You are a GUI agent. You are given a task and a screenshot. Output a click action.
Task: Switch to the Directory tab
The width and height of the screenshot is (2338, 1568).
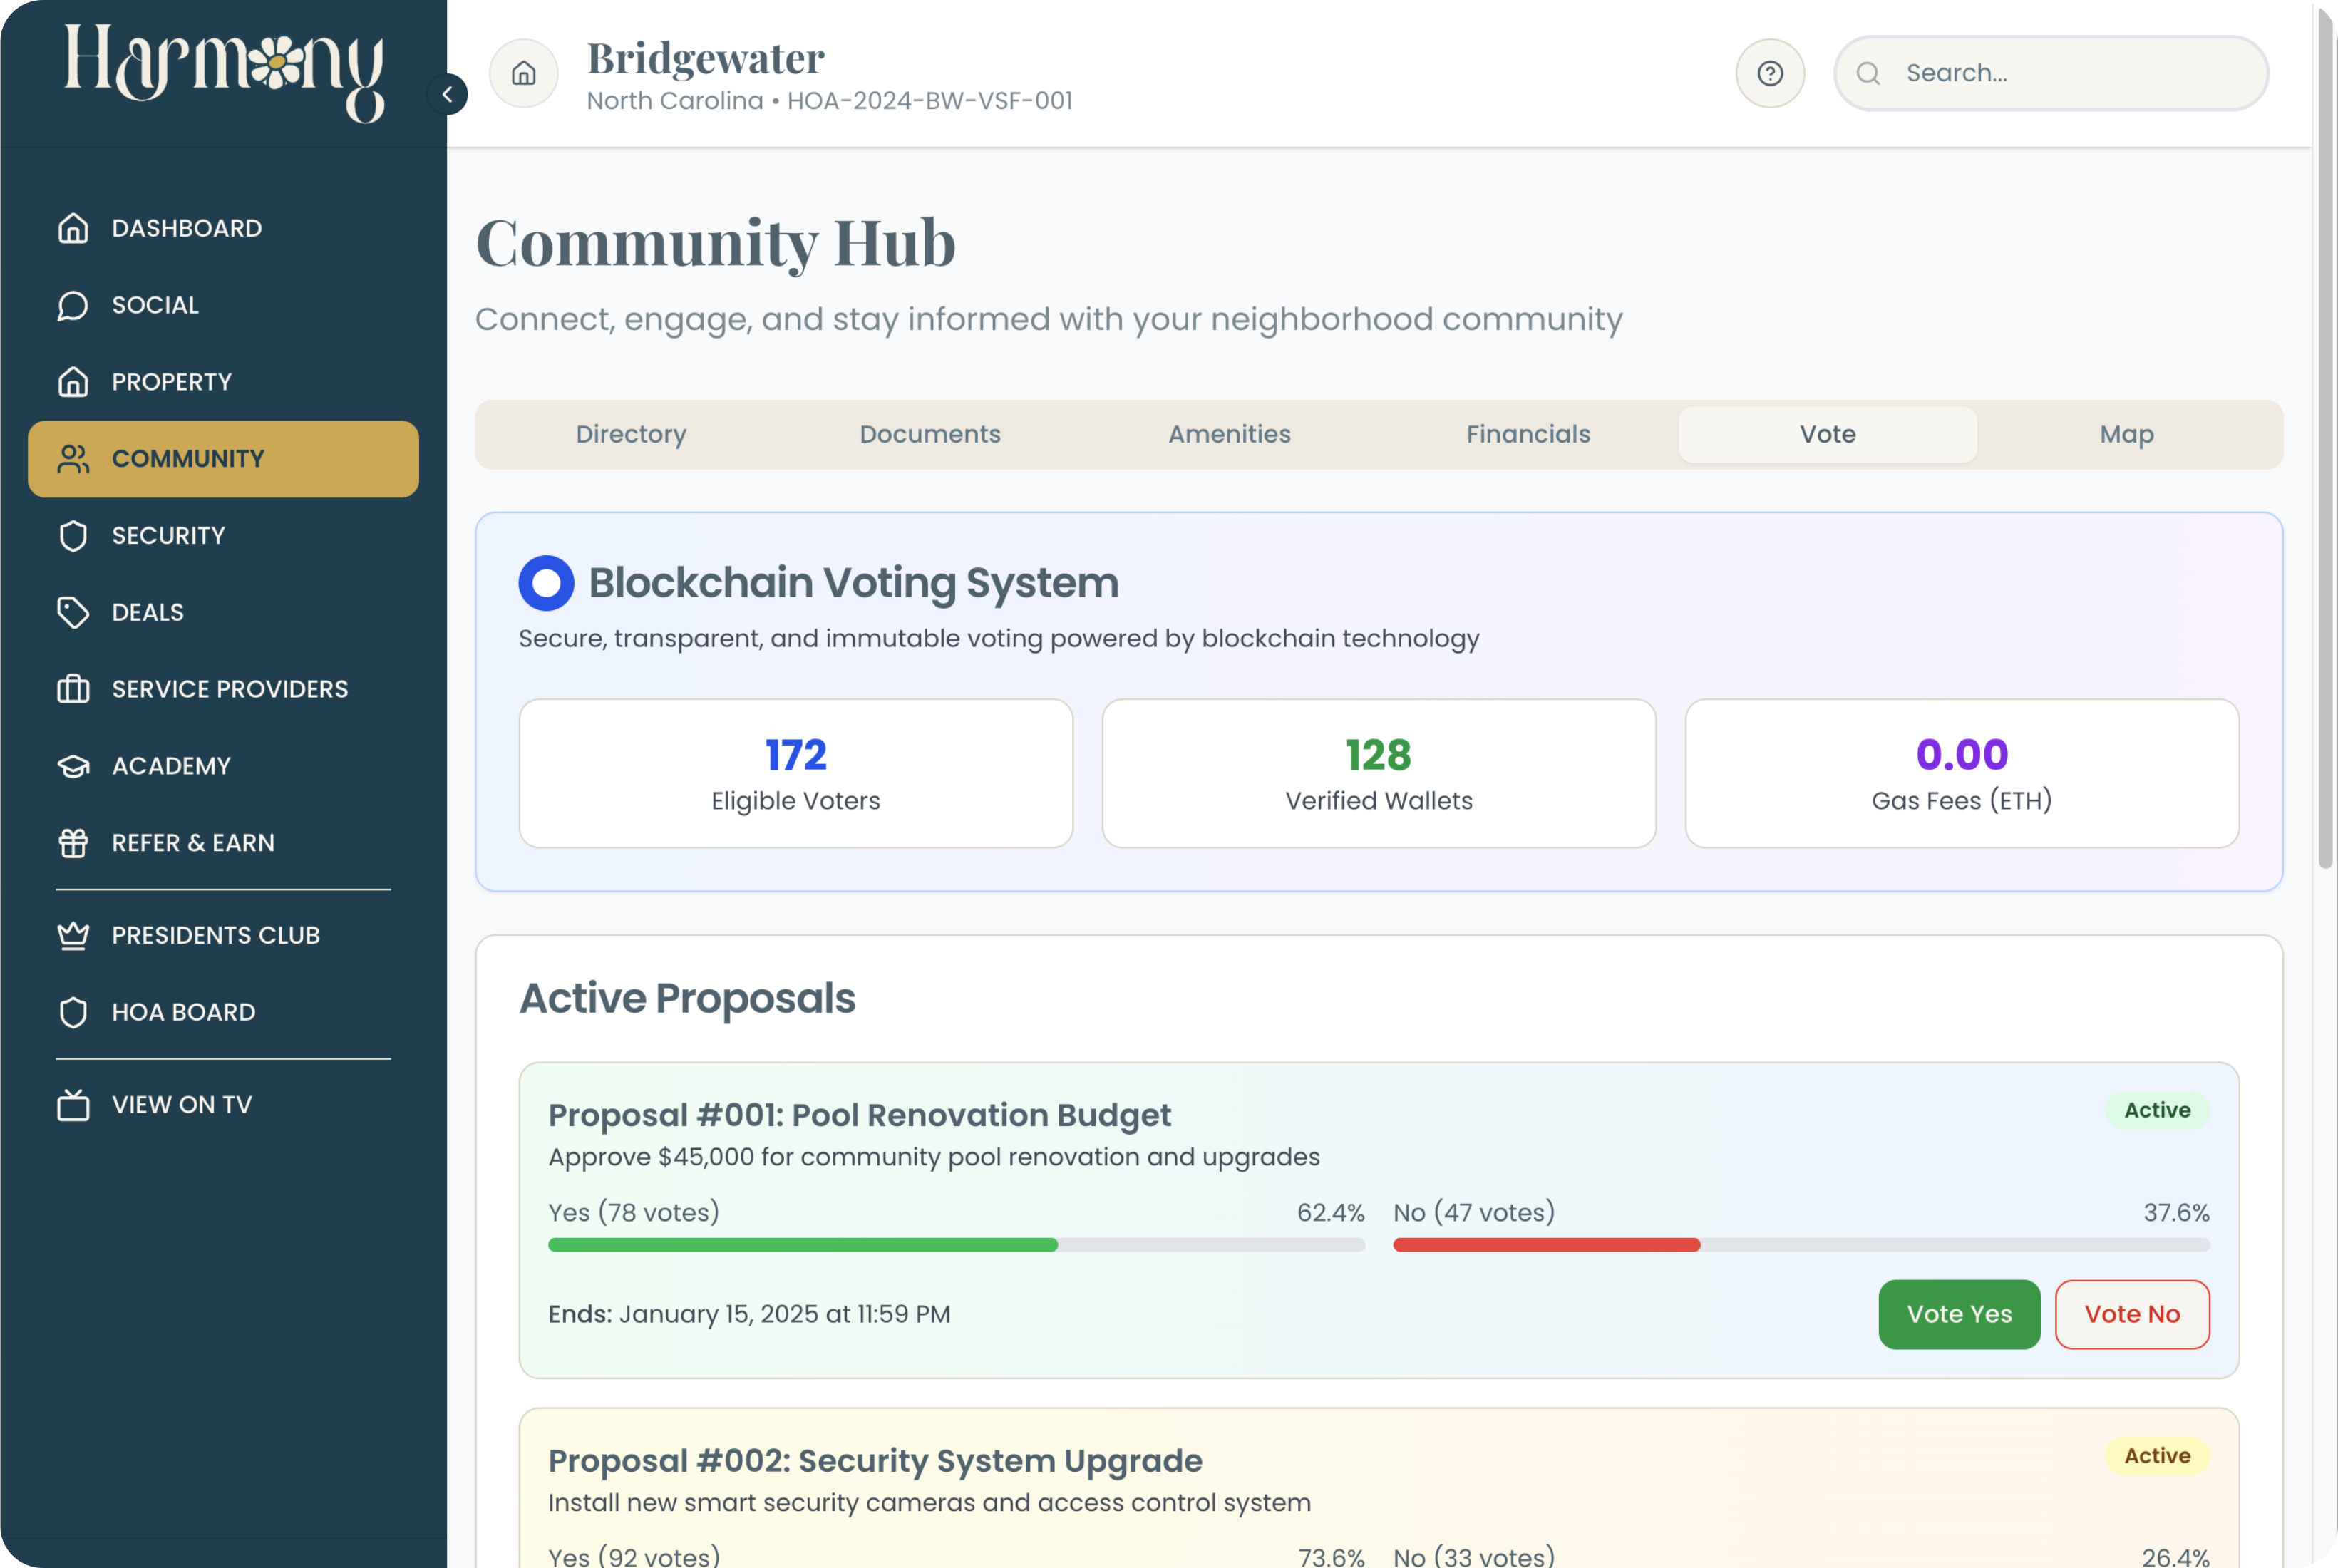coord(631,434)
